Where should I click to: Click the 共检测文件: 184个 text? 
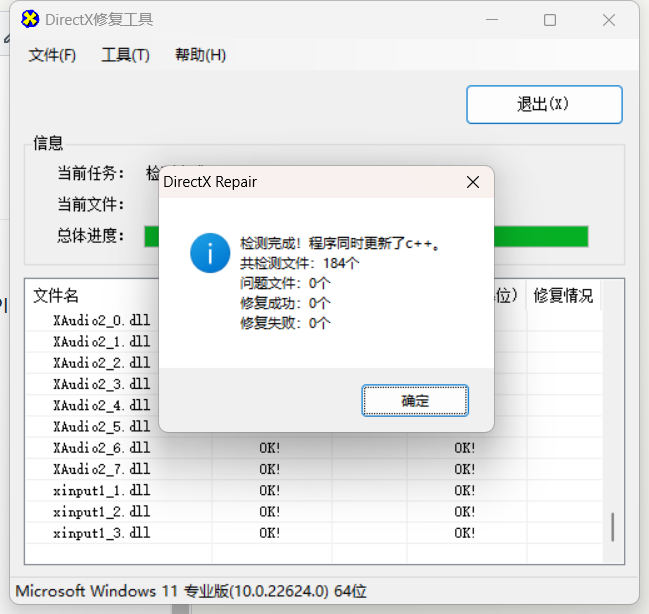[x=299, y=263]
